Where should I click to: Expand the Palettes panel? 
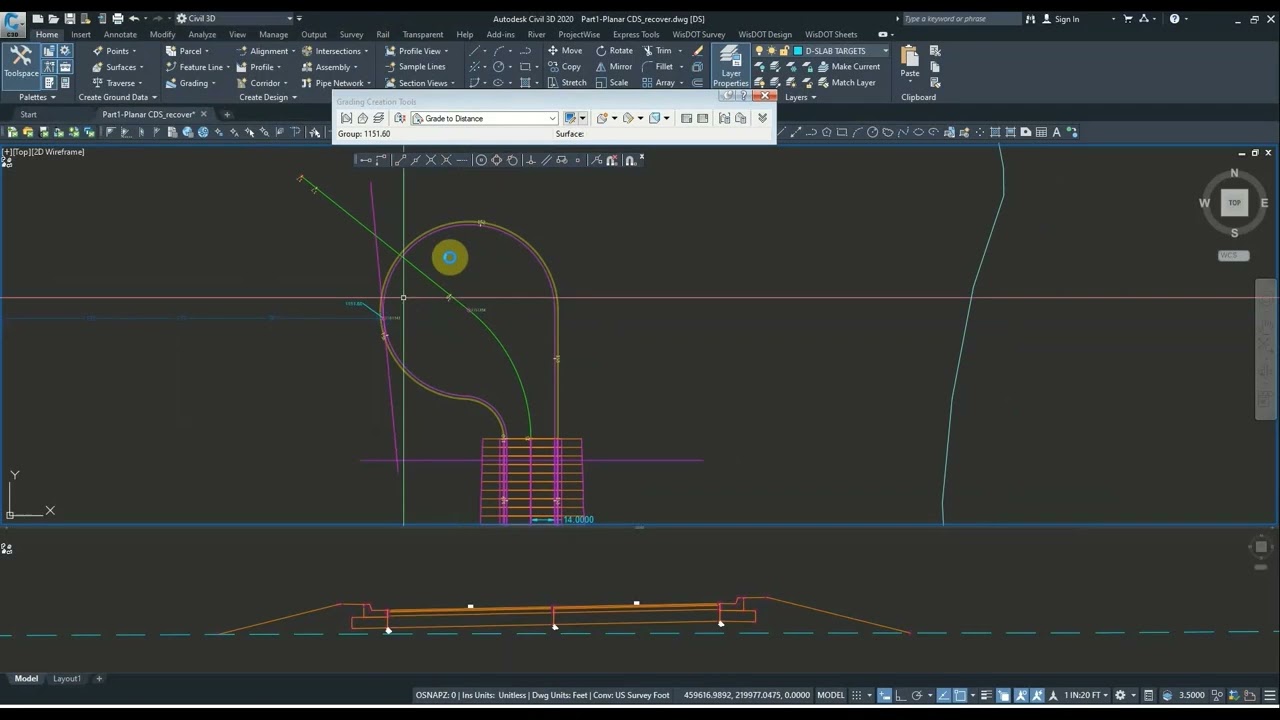[x=37, y=97]
